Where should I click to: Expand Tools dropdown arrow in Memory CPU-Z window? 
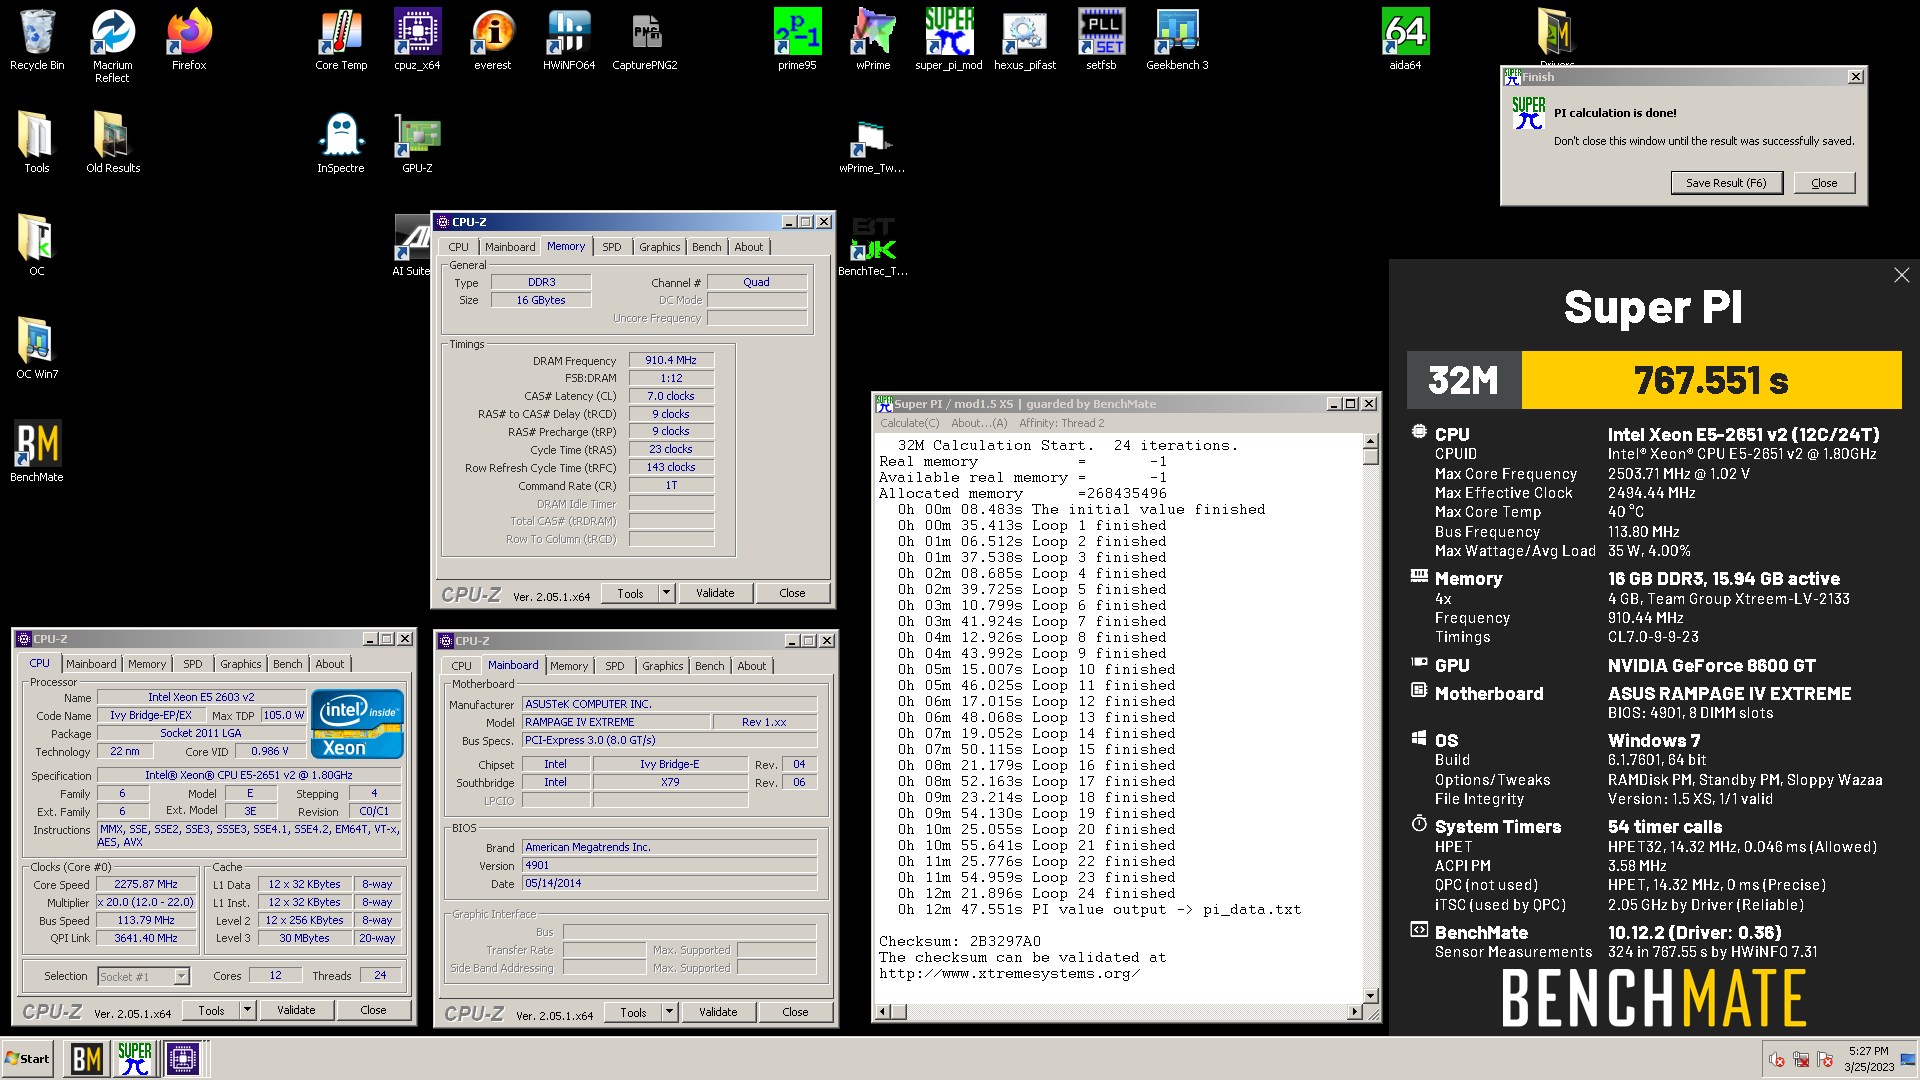(666, 593)
